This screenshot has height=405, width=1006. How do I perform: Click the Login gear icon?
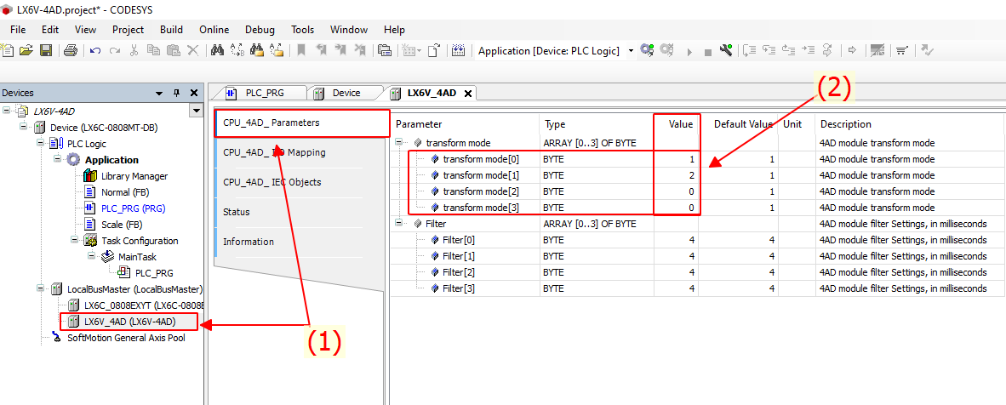click(647, 50)
